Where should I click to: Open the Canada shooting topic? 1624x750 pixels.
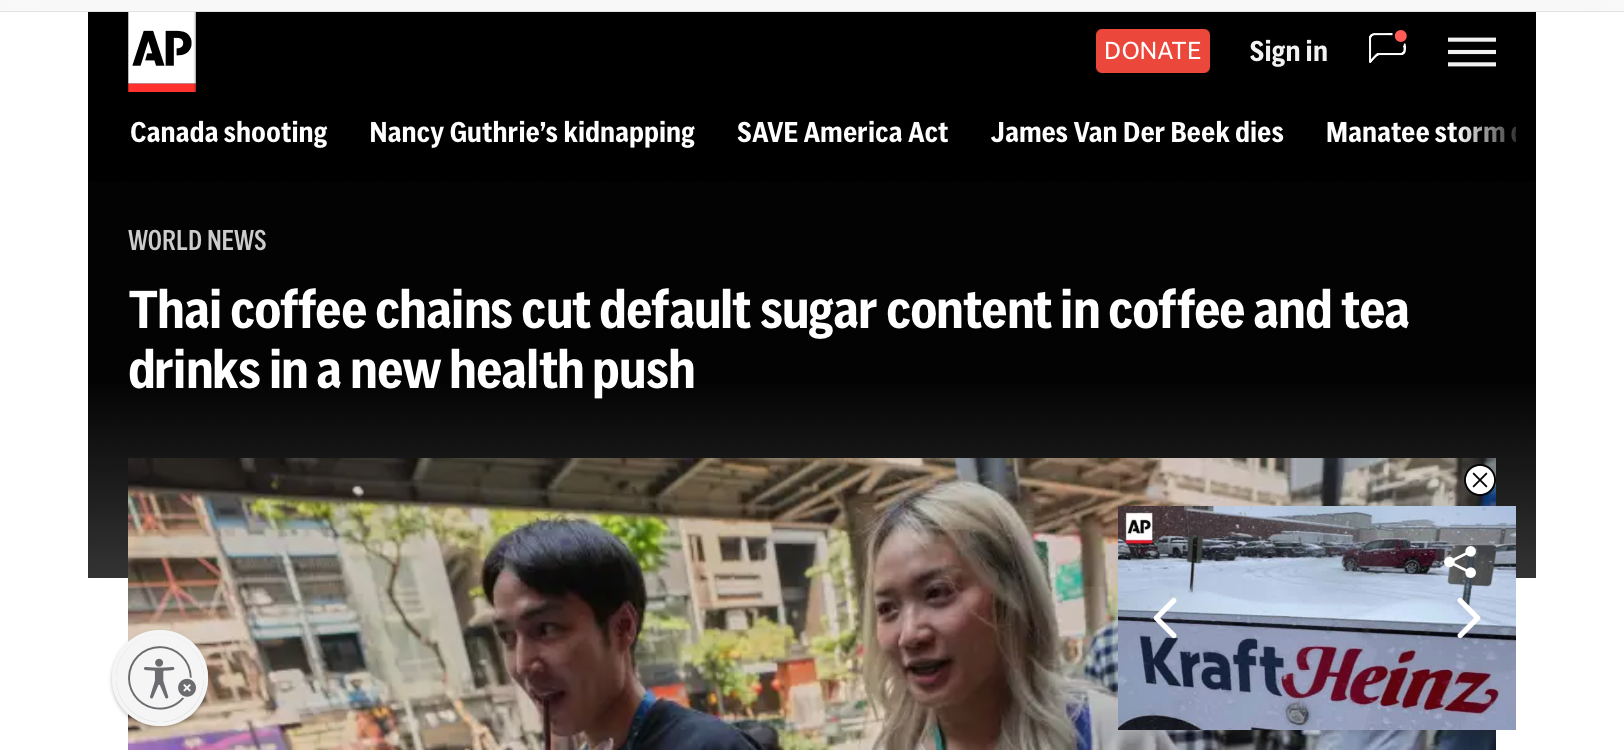[x=229, y=133]
